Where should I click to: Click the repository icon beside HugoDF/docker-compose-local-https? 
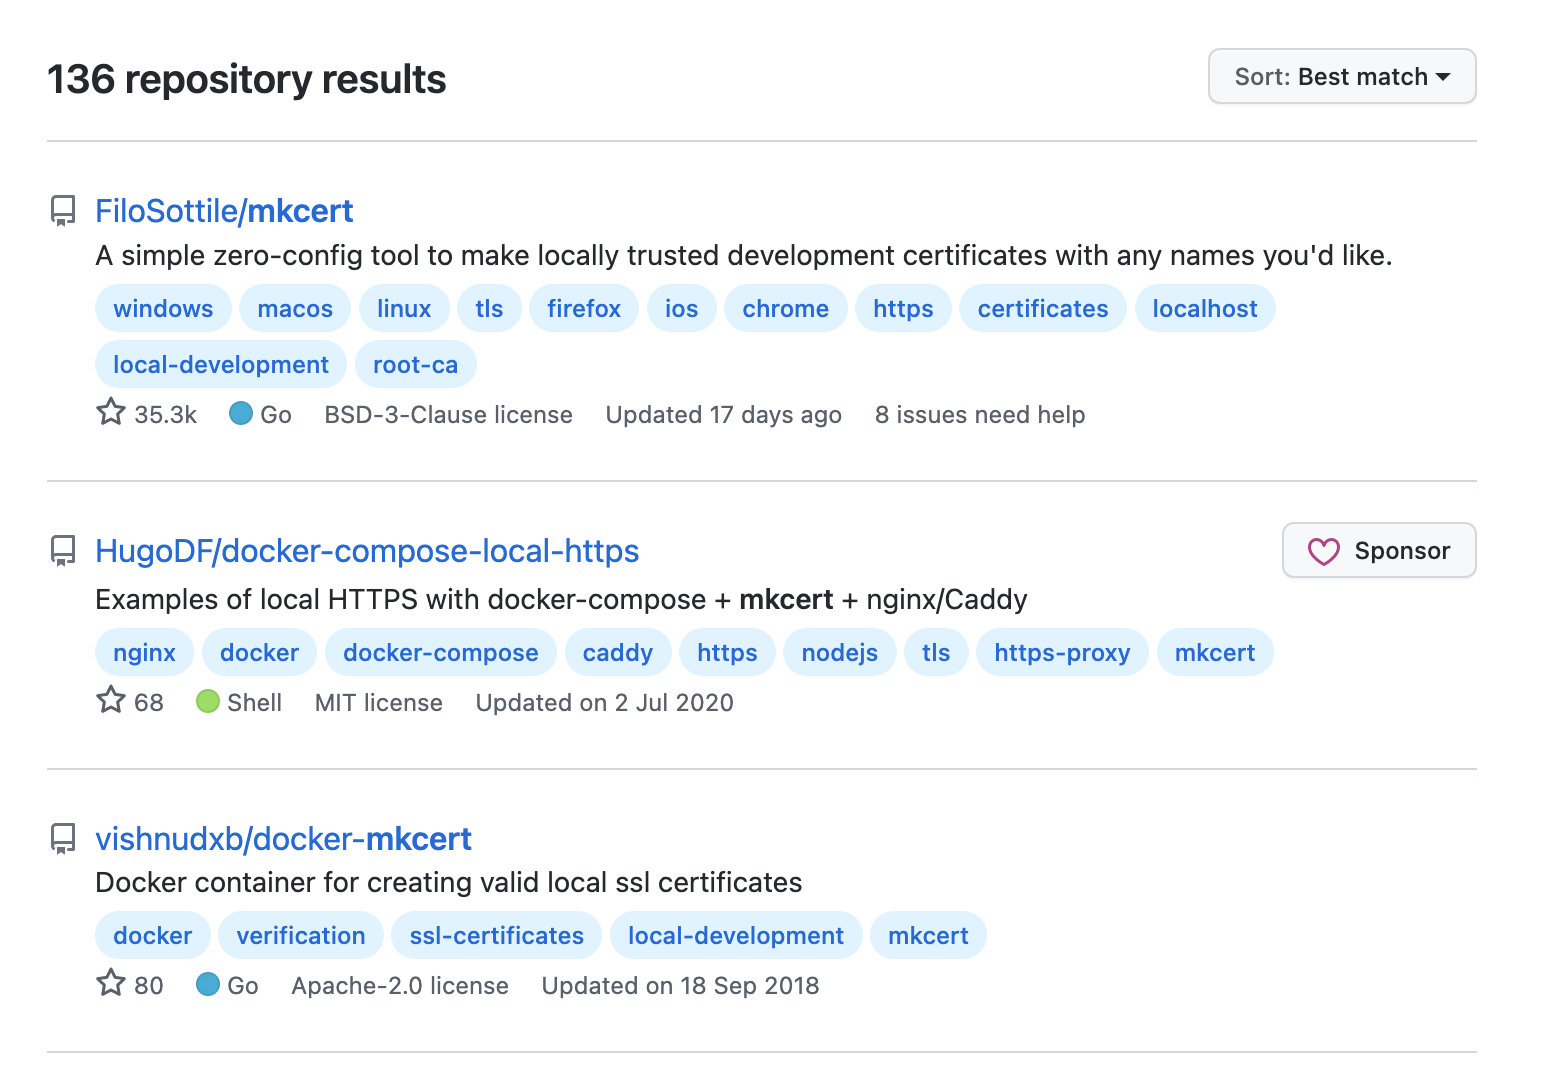point(63,551)
